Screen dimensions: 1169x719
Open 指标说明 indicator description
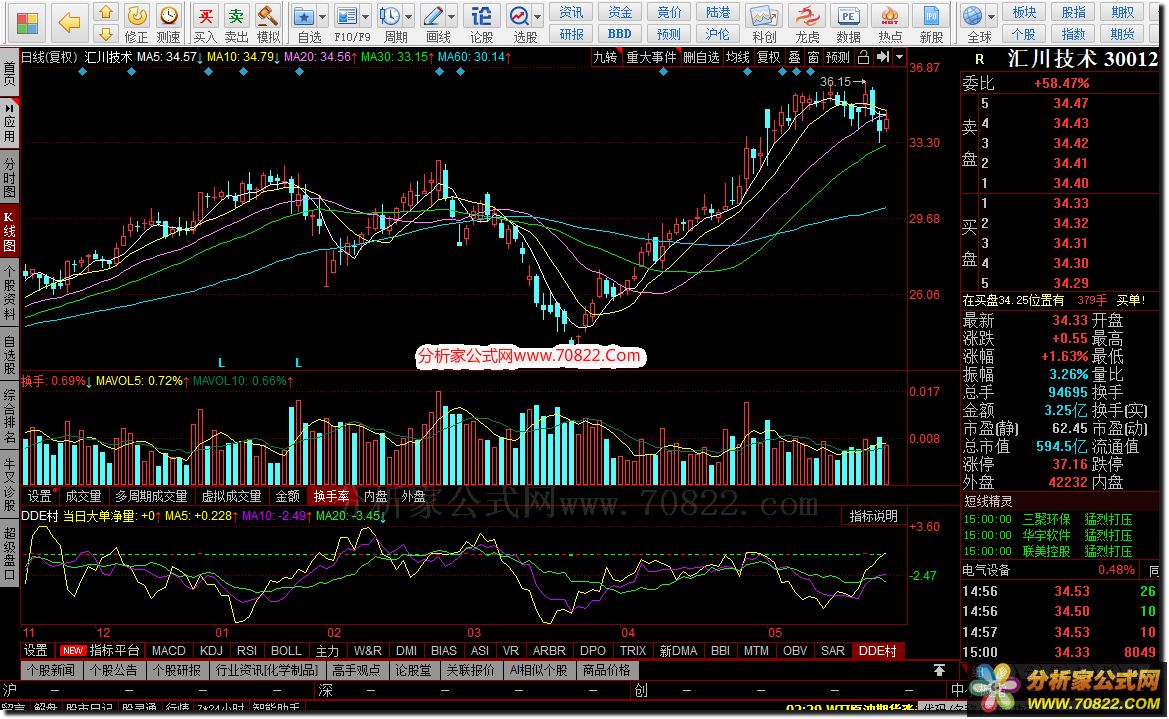coord(874,516)
